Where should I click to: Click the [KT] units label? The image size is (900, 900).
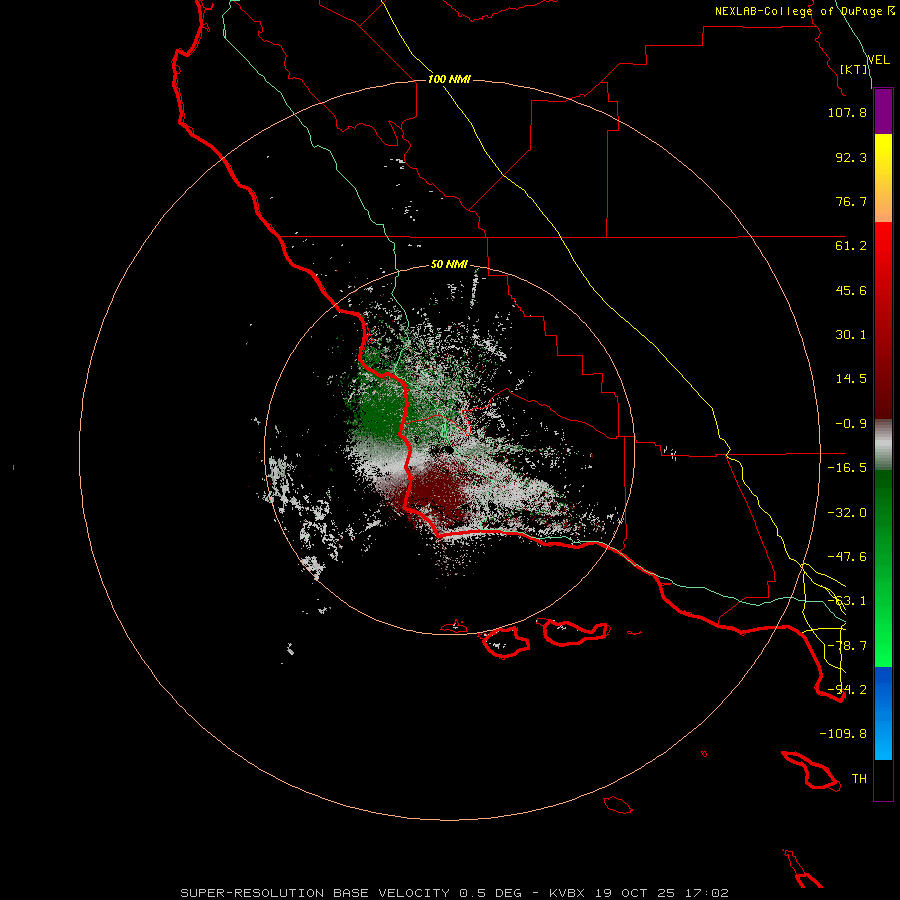tap(854, 69)
